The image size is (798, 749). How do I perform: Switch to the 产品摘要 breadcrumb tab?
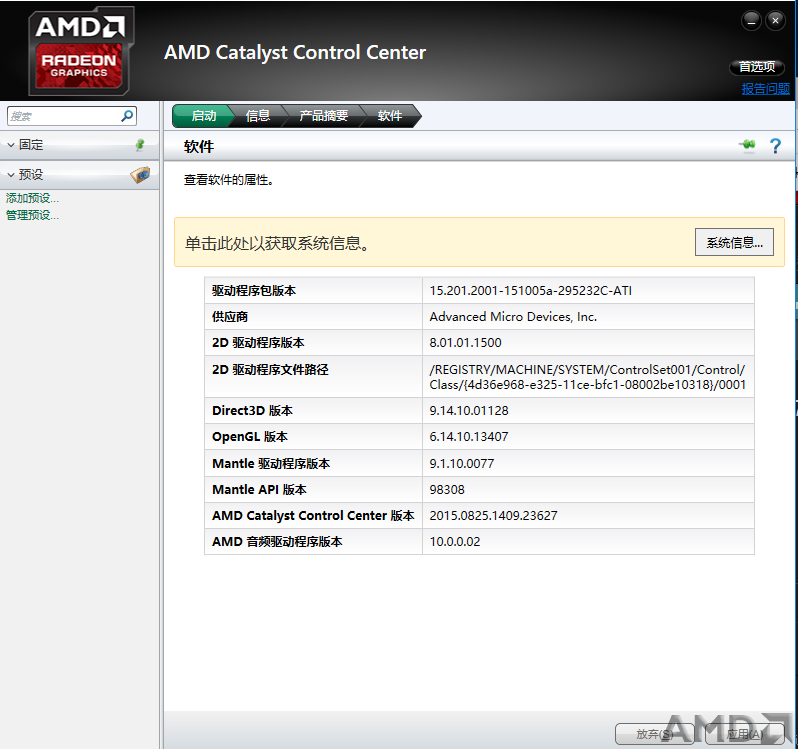coord(323,116)
